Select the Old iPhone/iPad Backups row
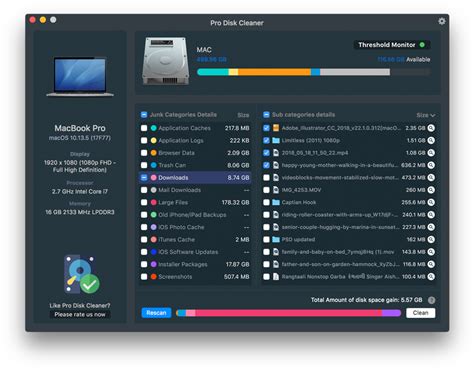Screen dimensions: 474x370 [x=195, y=215]
